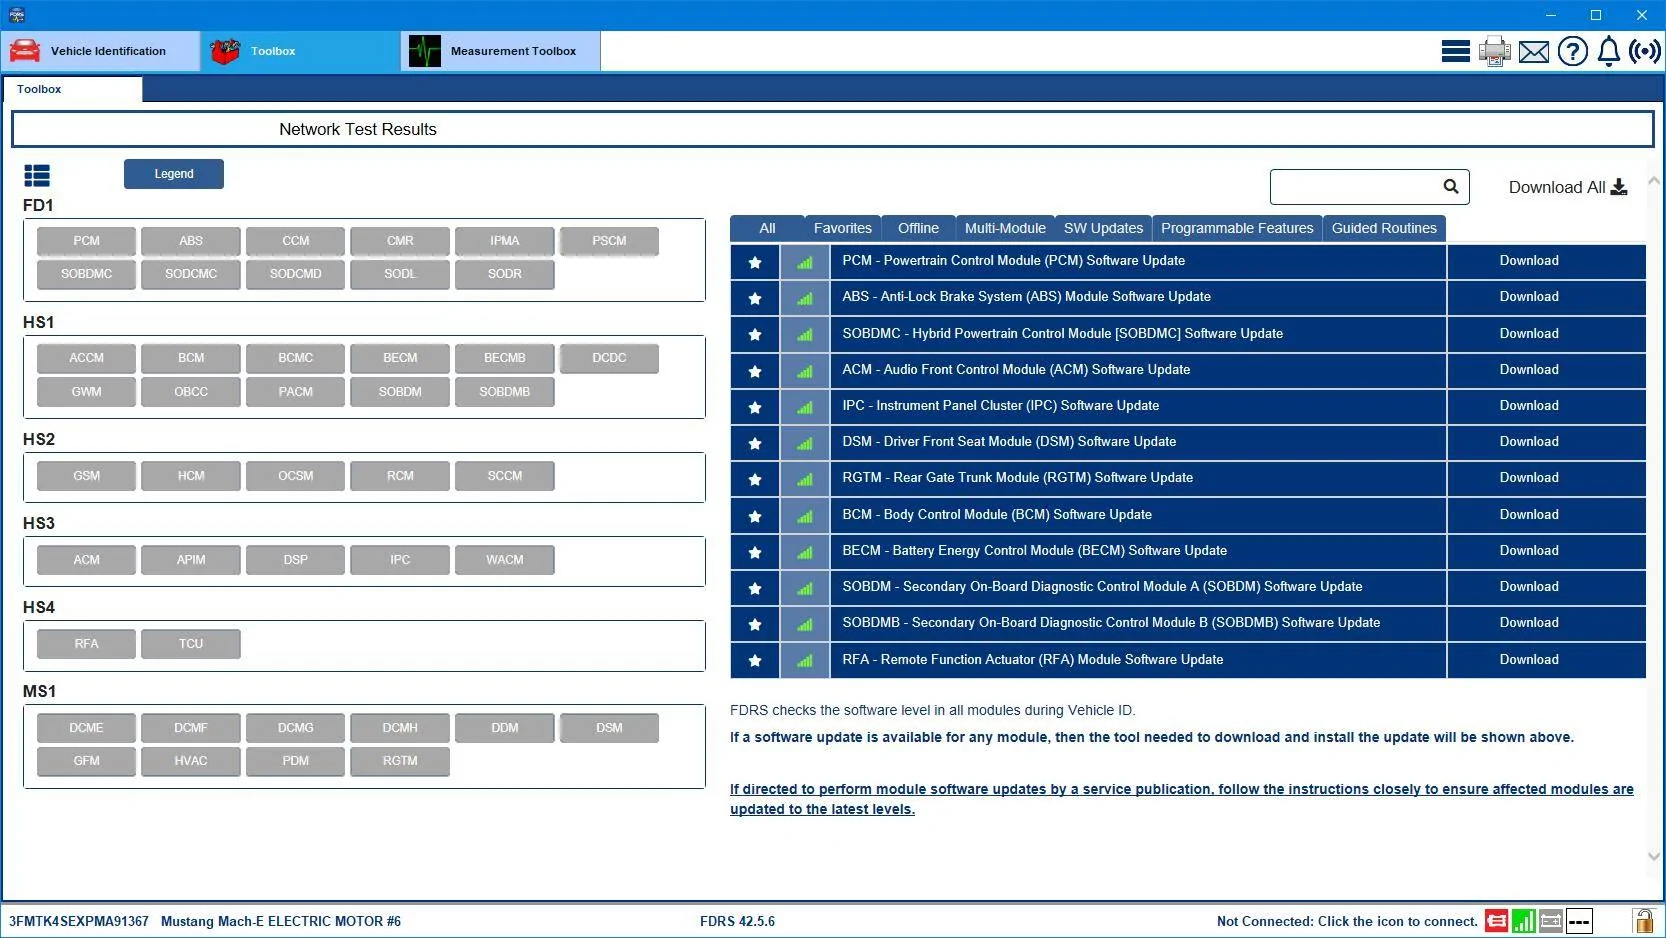Screen dimensions: 1666x938
Task: Select the Offline filter tab
Action: click(x=918, y=228)
